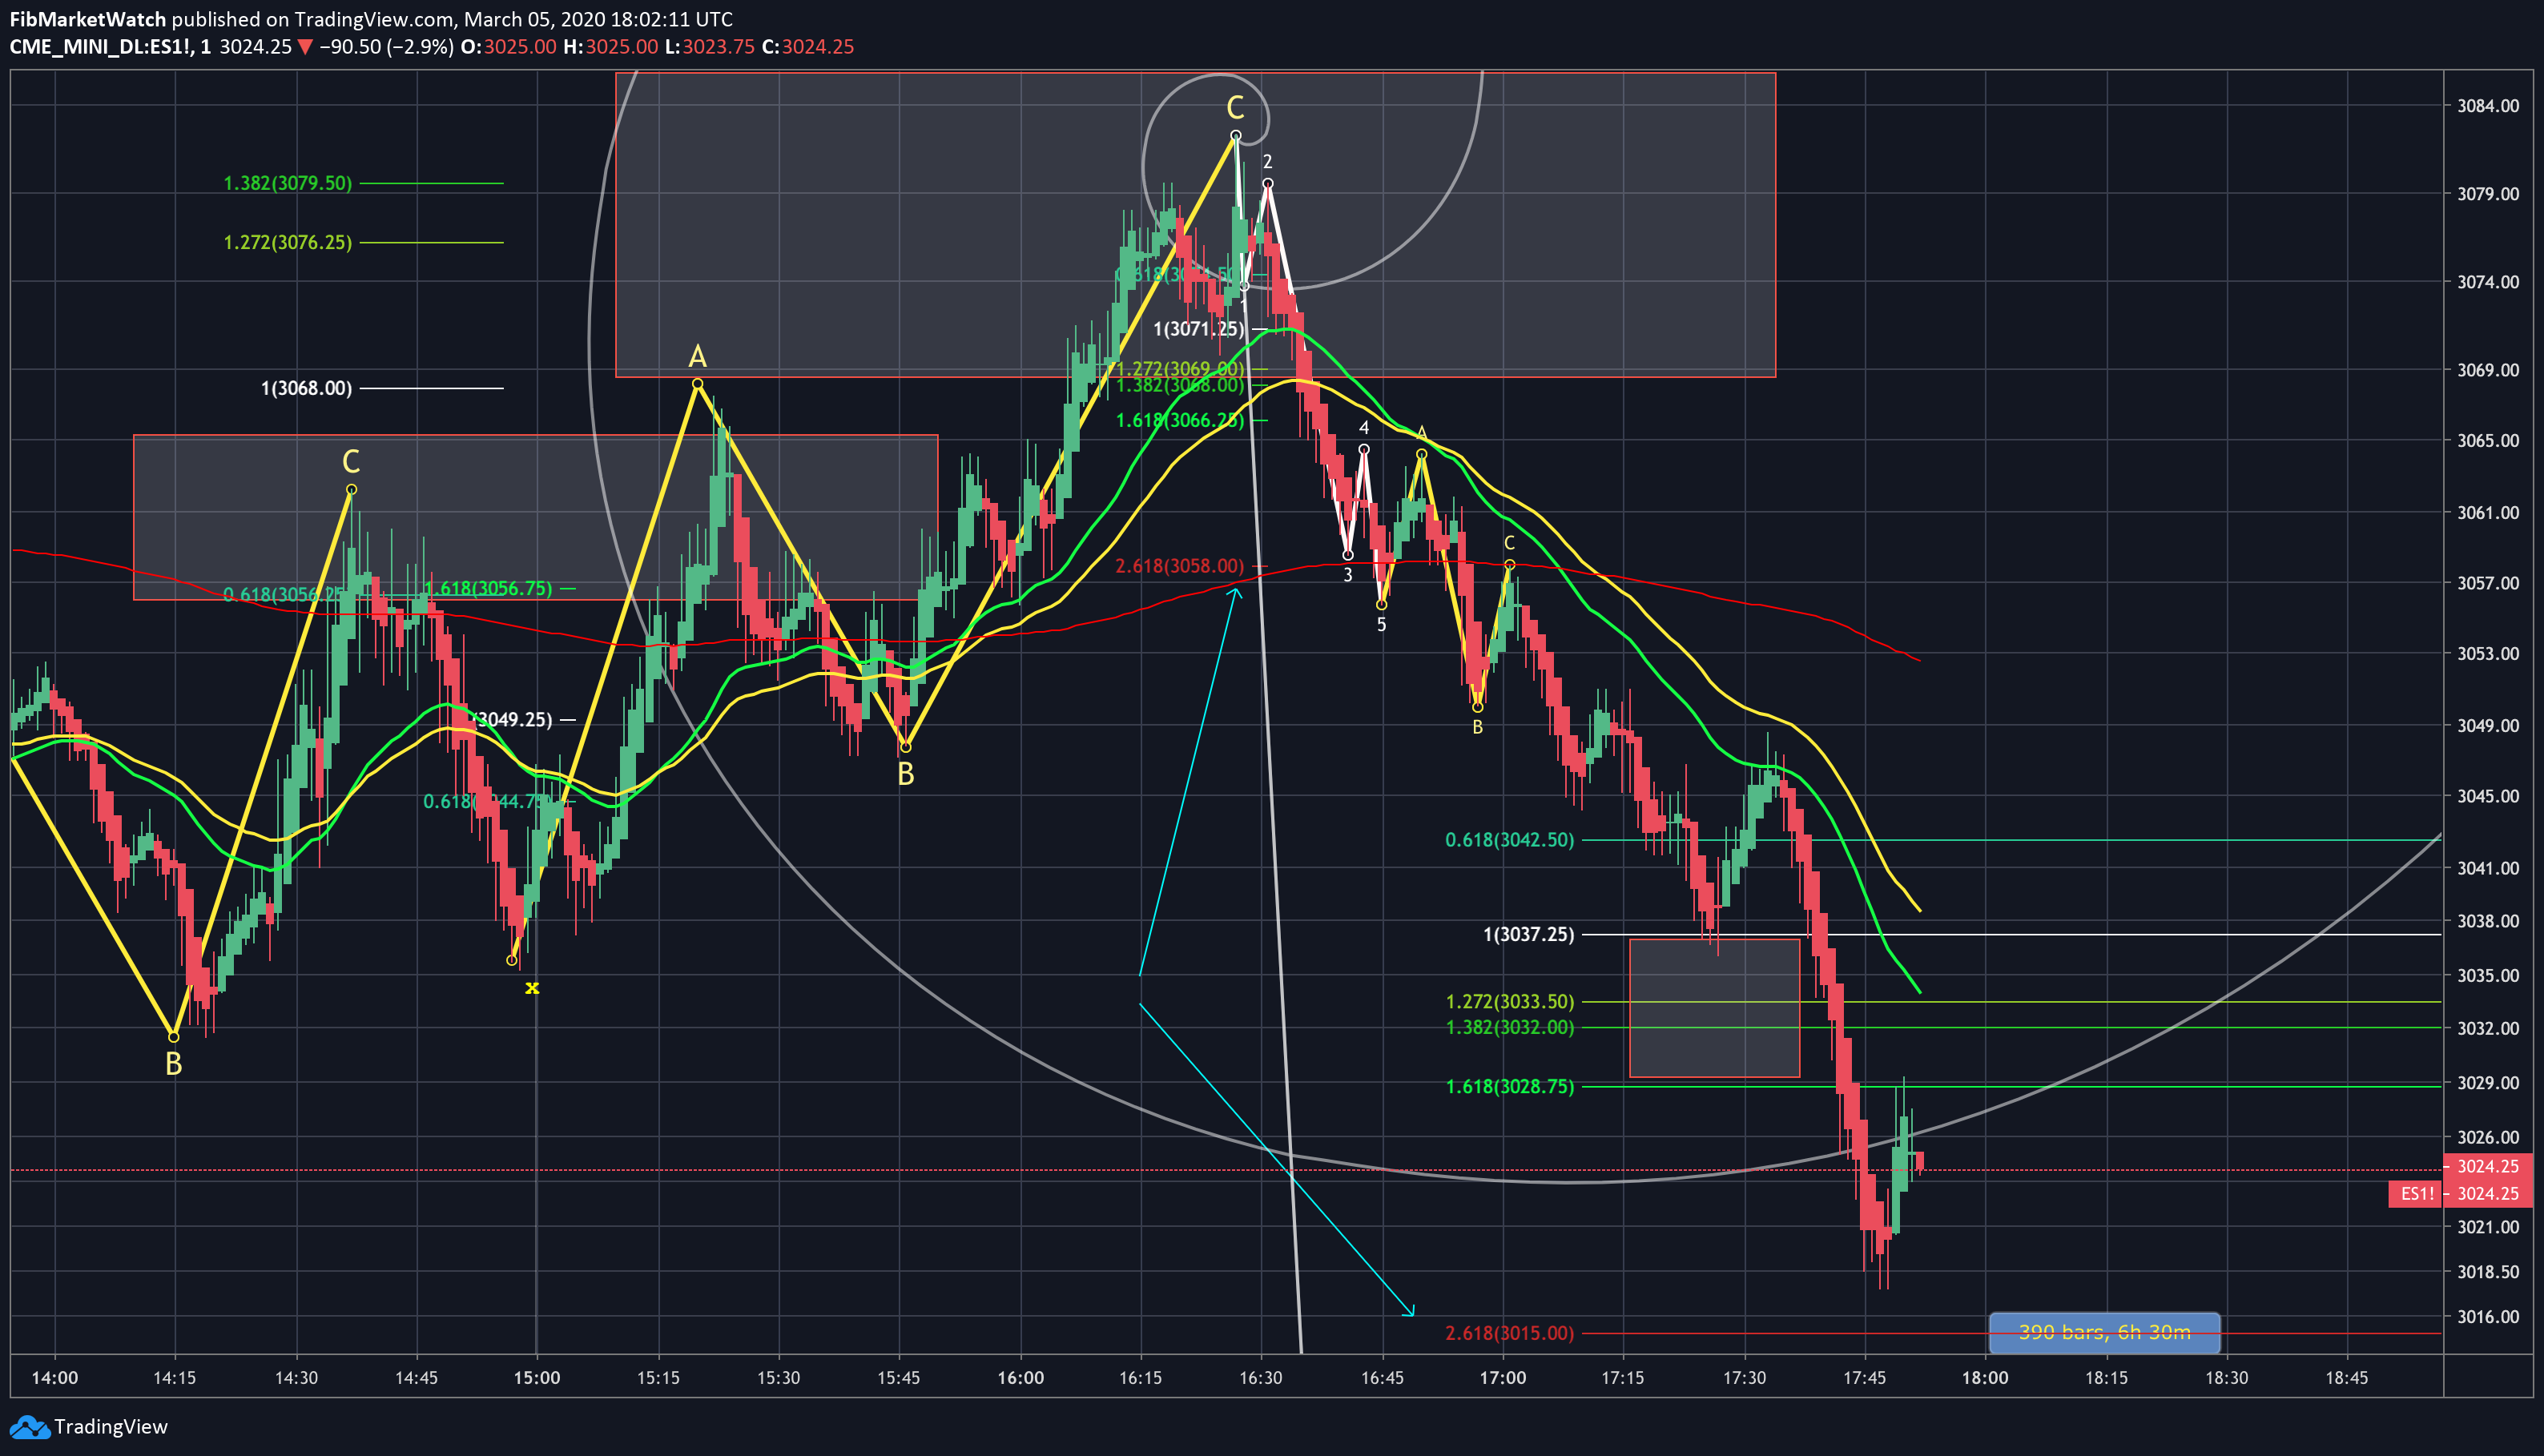The image size is (2544, 1456).
Task: Select the 1(3037.25) level label
Action: [x=1528, y=934]
